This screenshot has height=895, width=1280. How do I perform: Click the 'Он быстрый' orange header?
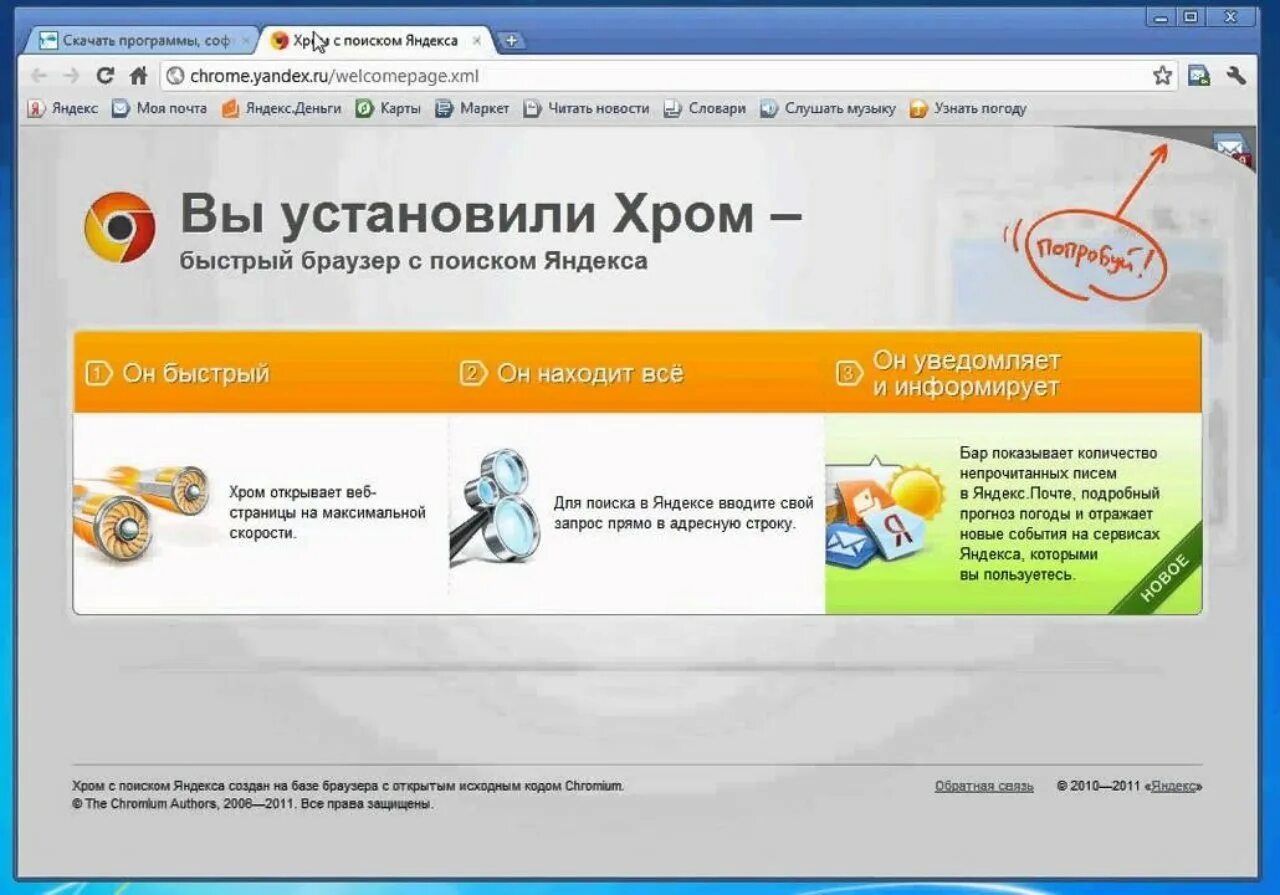tap(261, 373)
